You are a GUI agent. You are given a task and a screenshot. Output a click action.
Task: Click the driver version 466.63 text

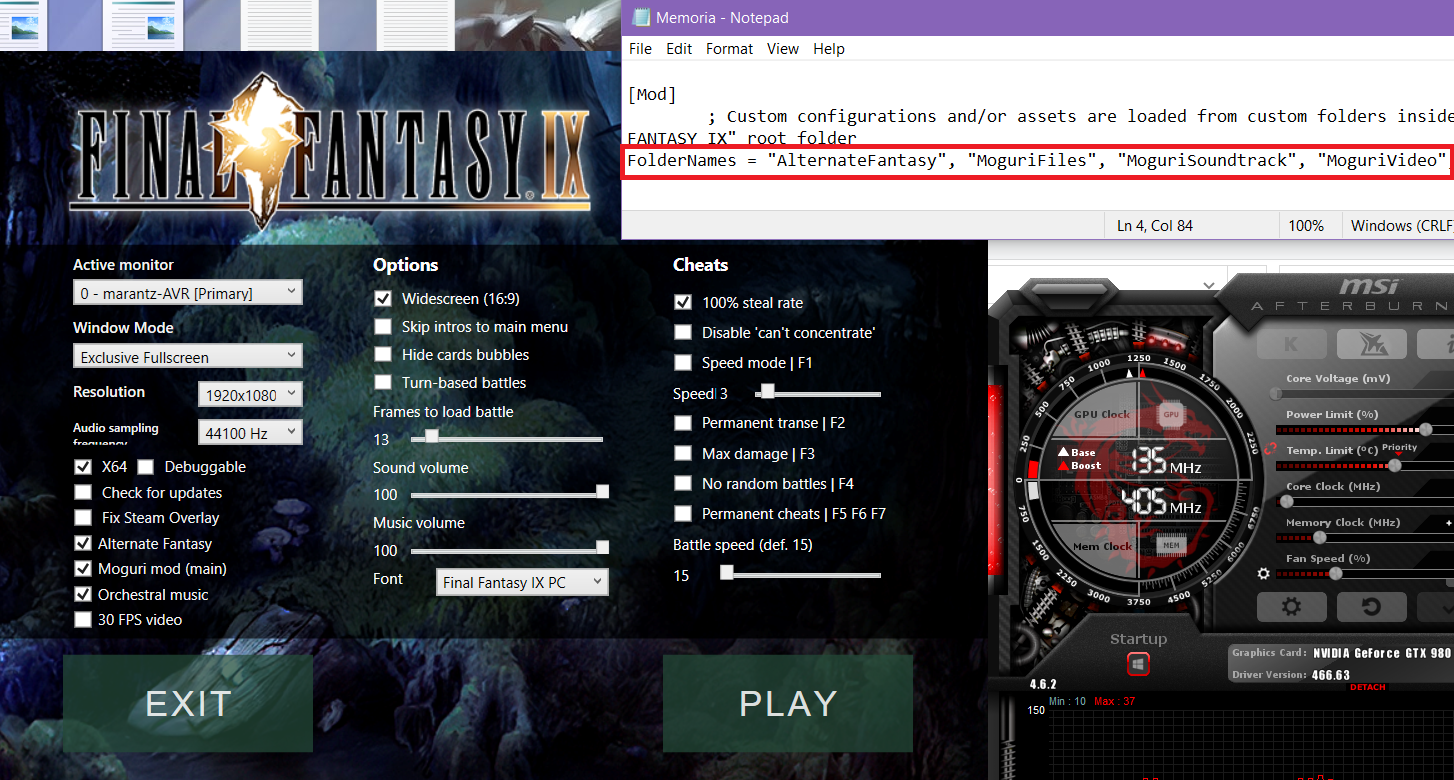click(x=1330, y=675)
